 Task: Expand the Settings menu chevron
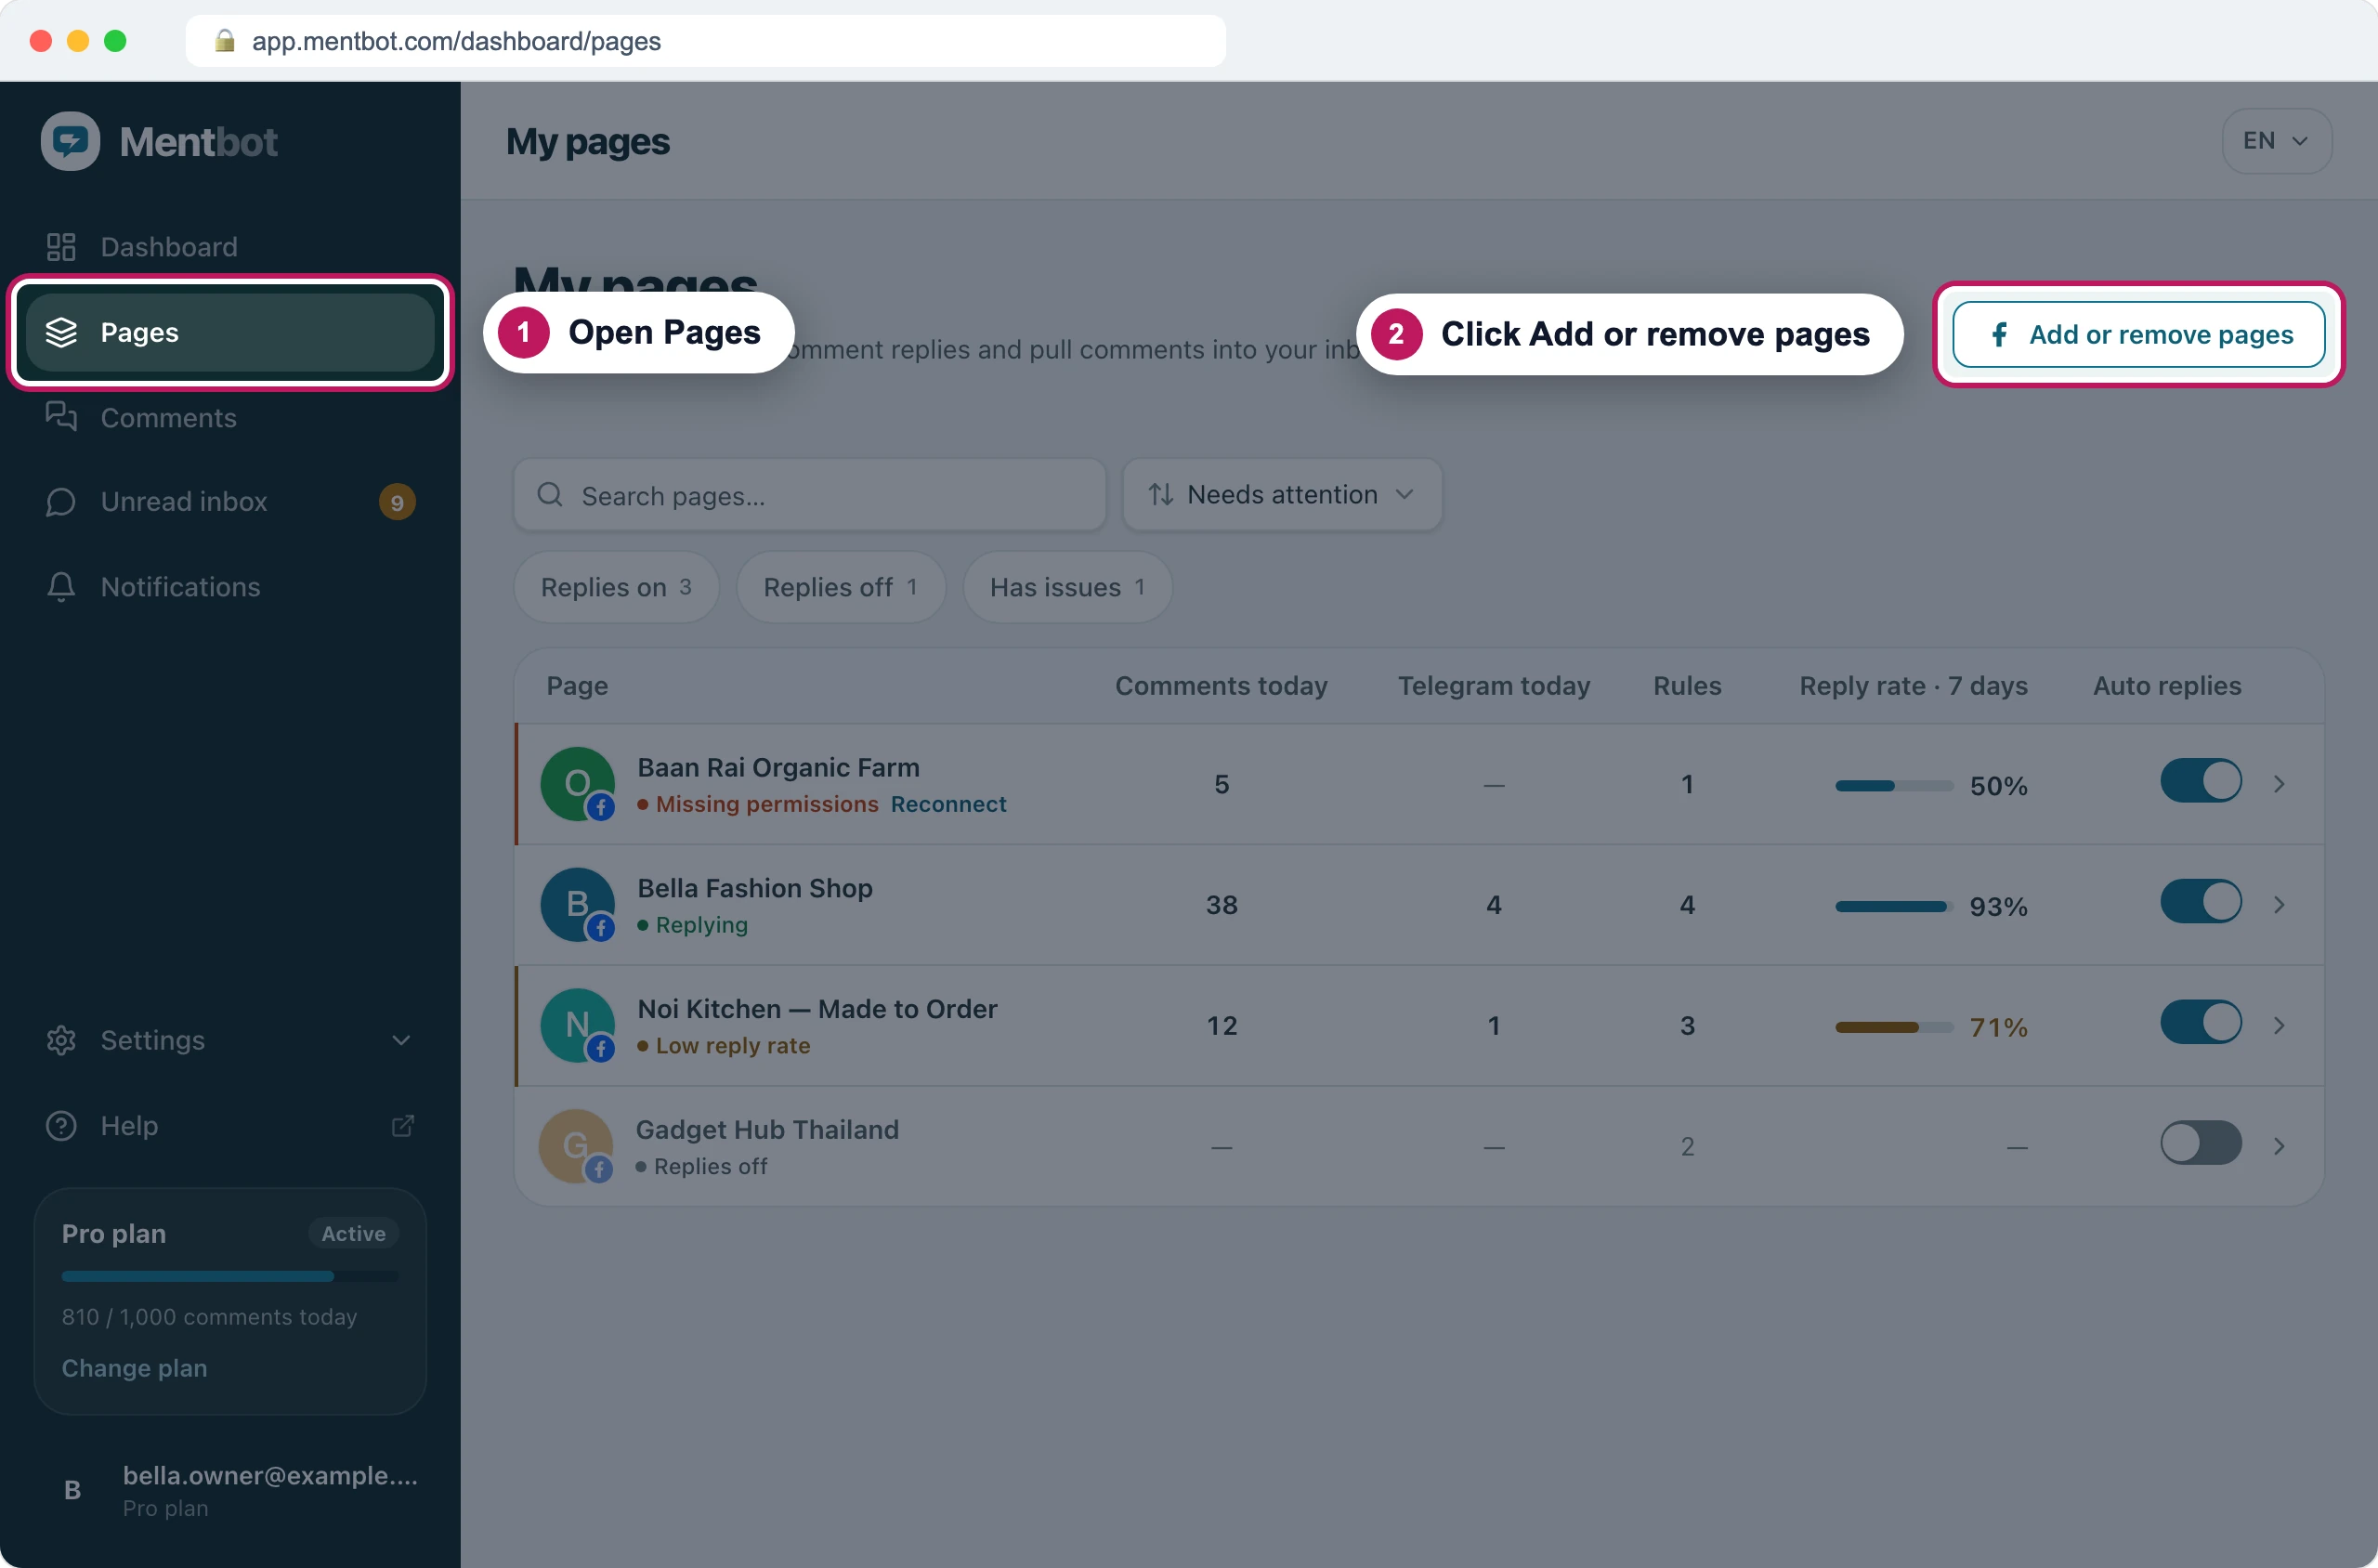pyautogui.click(x=401, y=1040)
